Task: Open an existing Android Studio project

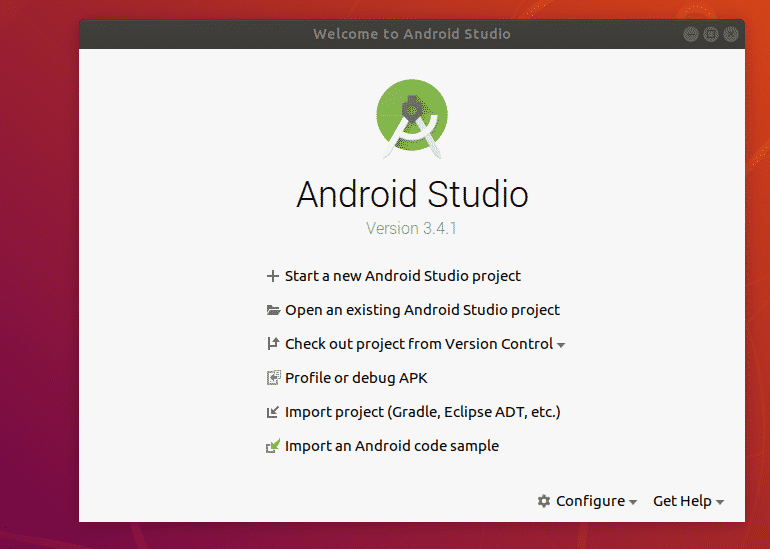Action: point(422,310)
